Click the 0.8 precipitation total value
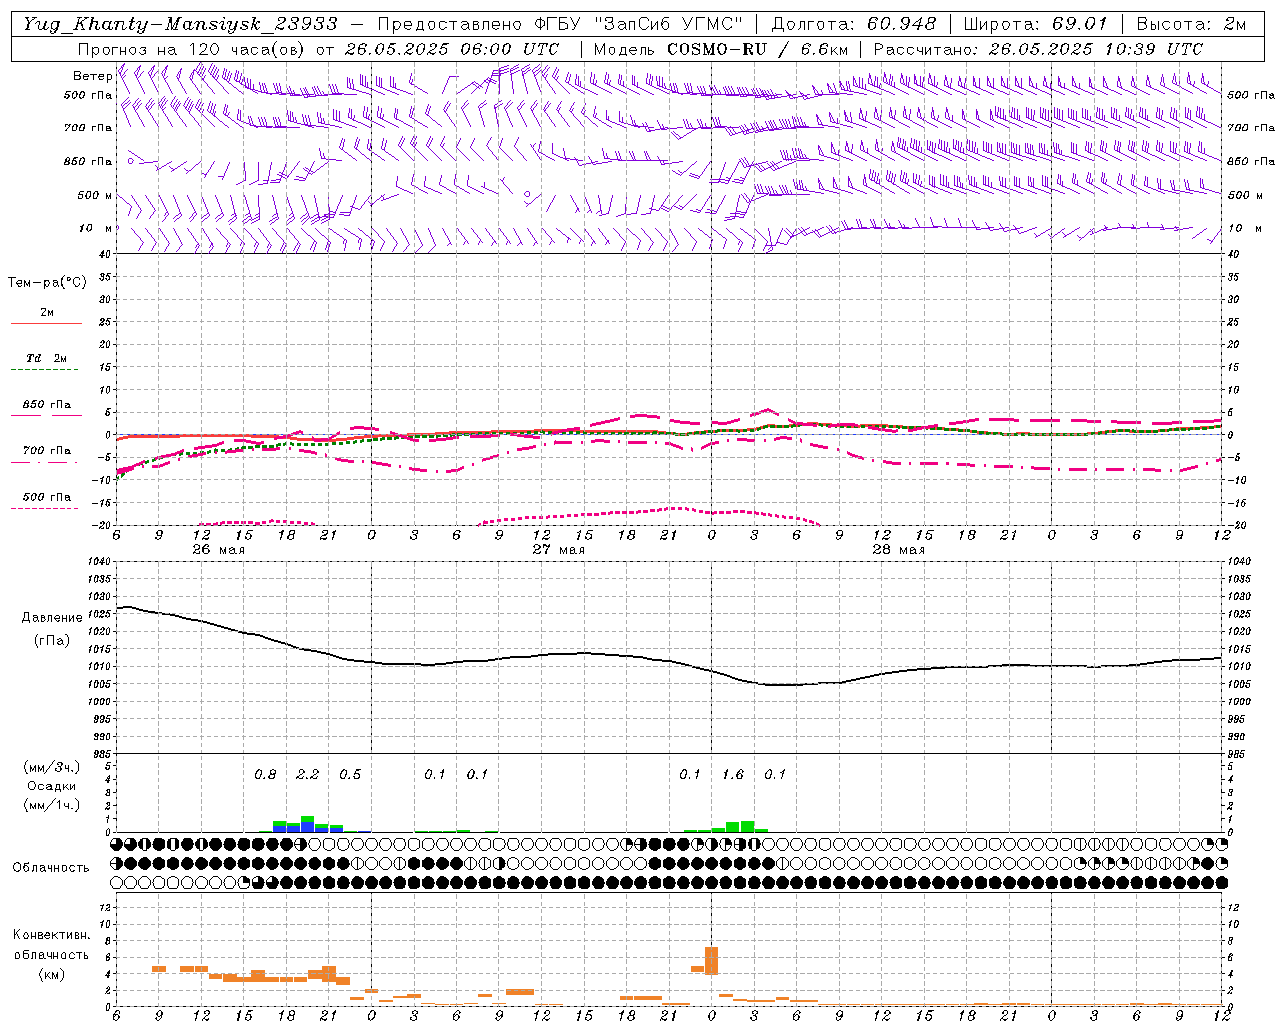Image resolution: width=1280 pixels, height=1024 pixels. tap(265, 774)
